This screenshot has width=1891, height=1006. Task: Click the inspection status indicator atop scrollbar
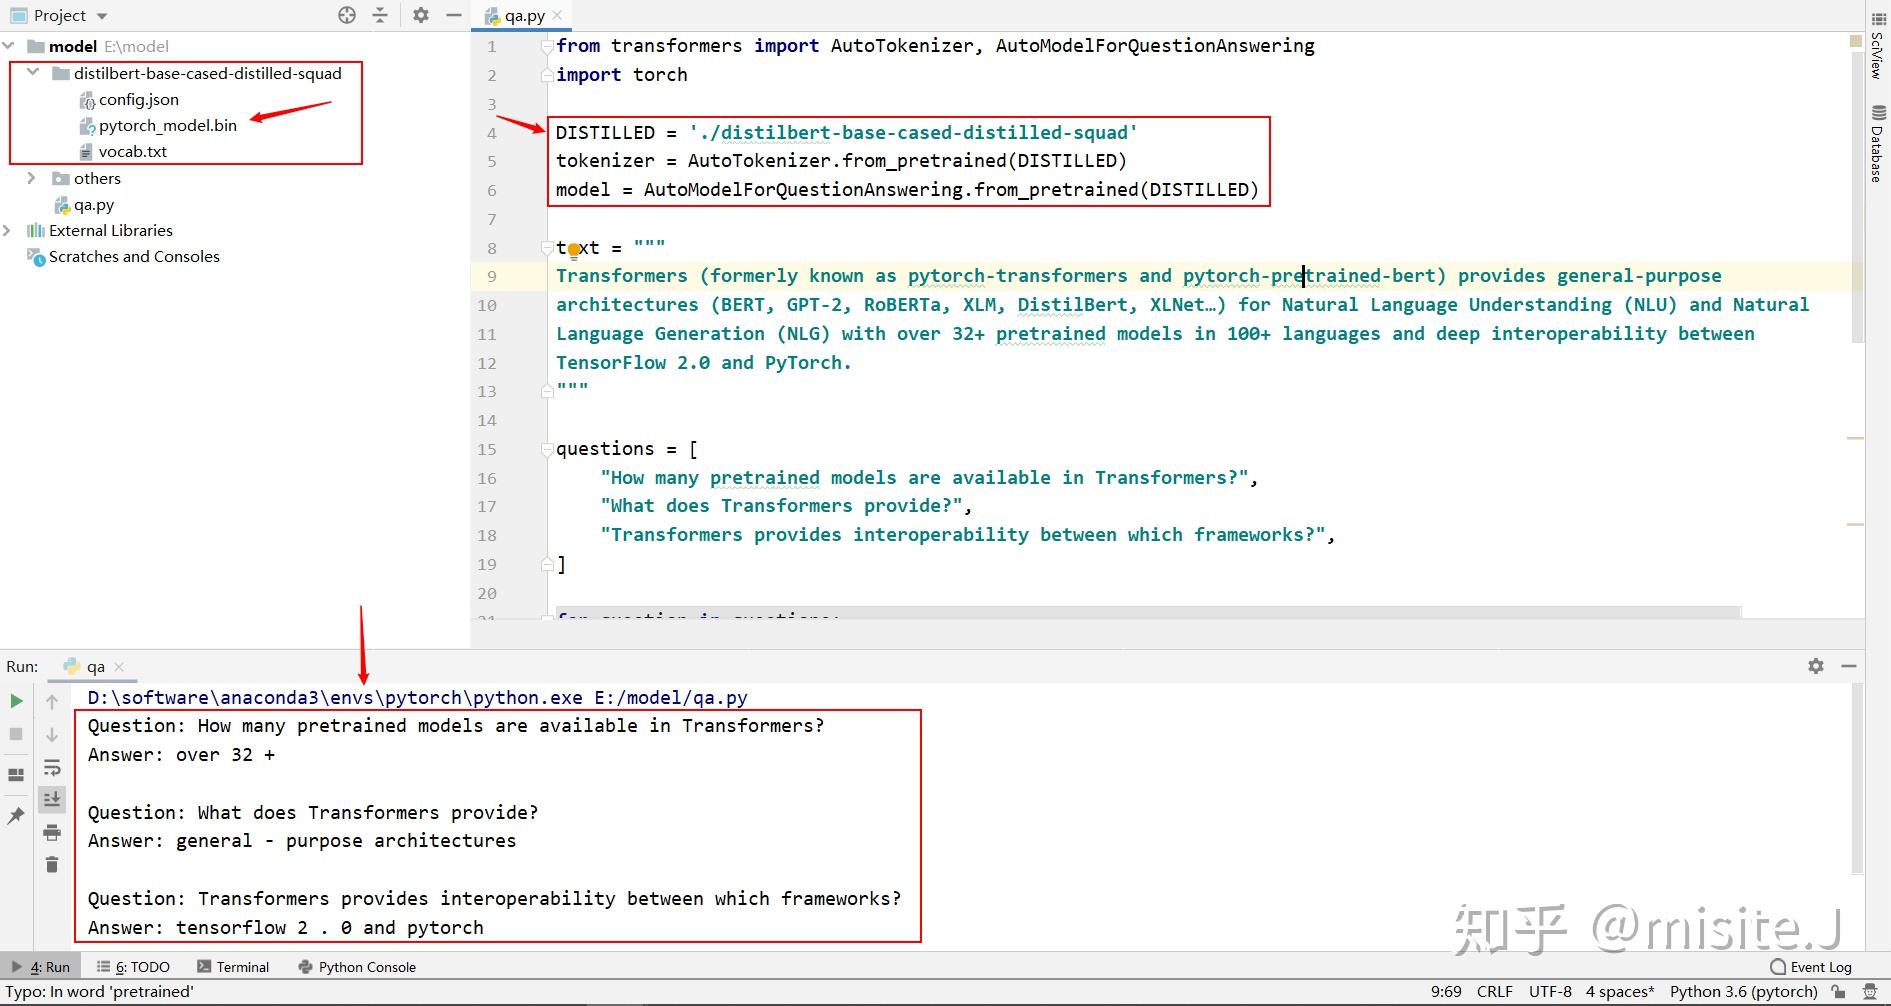(x=1856, y=42)
